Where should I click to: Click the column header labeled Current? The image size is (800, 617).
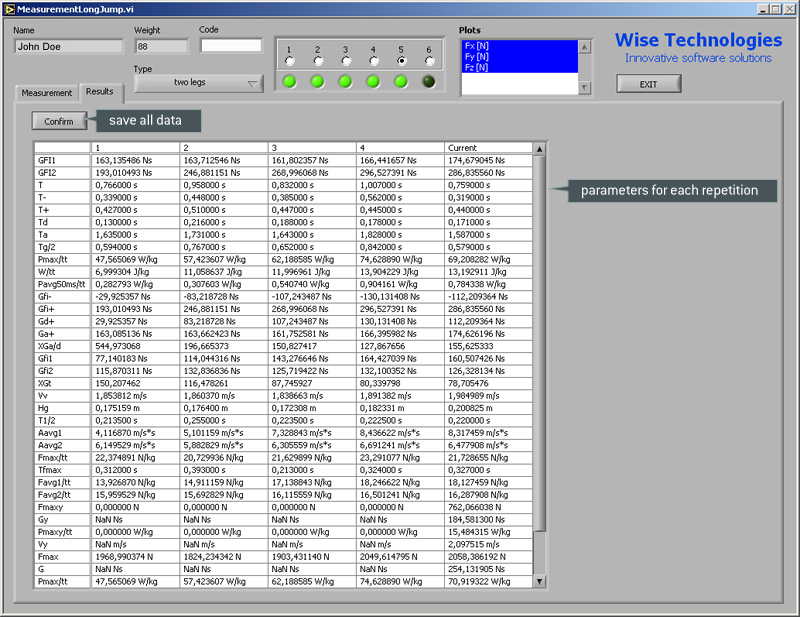pos(488,148)
